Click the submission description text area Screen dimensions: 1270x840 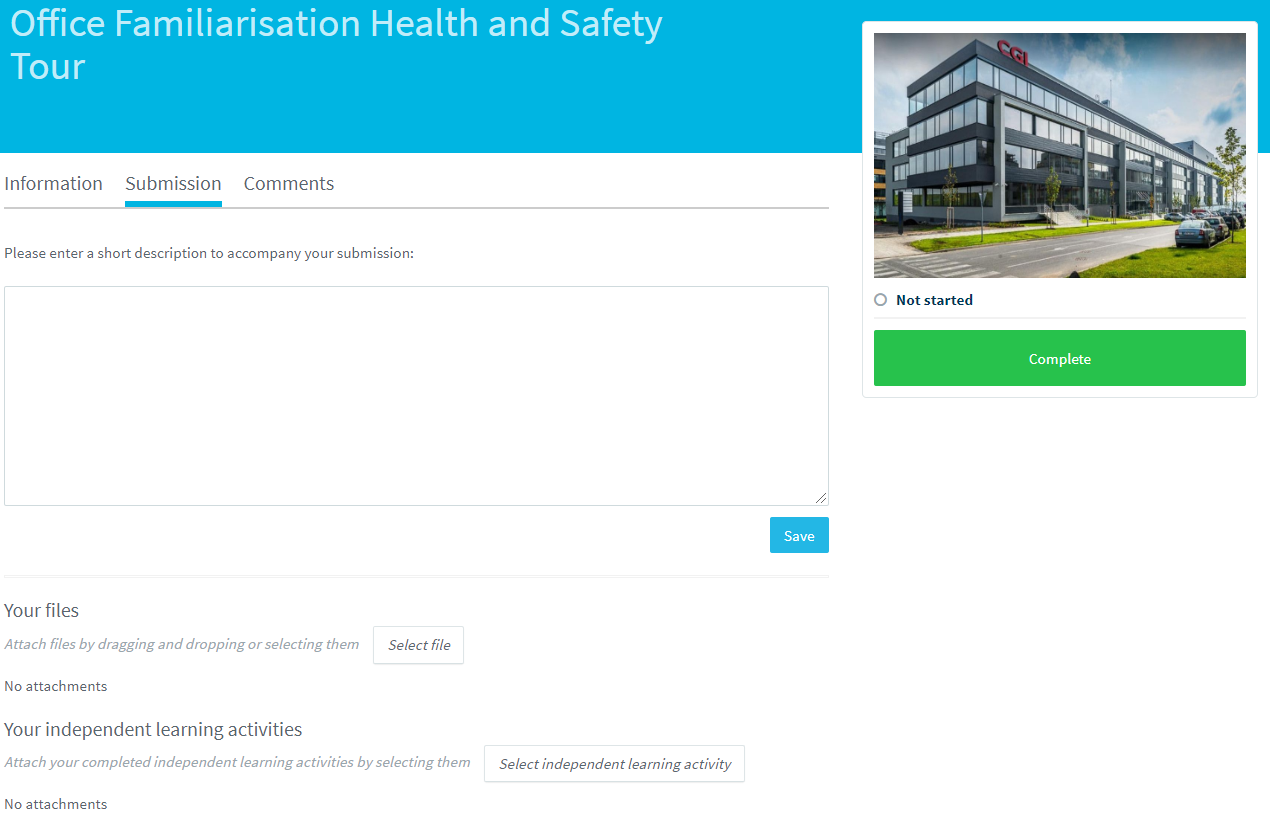(x=416, y=396)
